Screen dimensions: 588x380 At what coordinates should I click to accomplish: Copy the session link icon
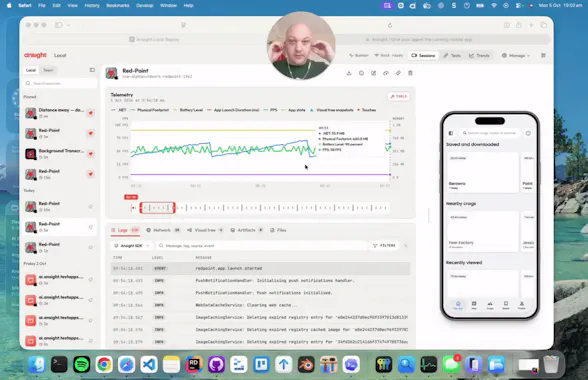398,73
